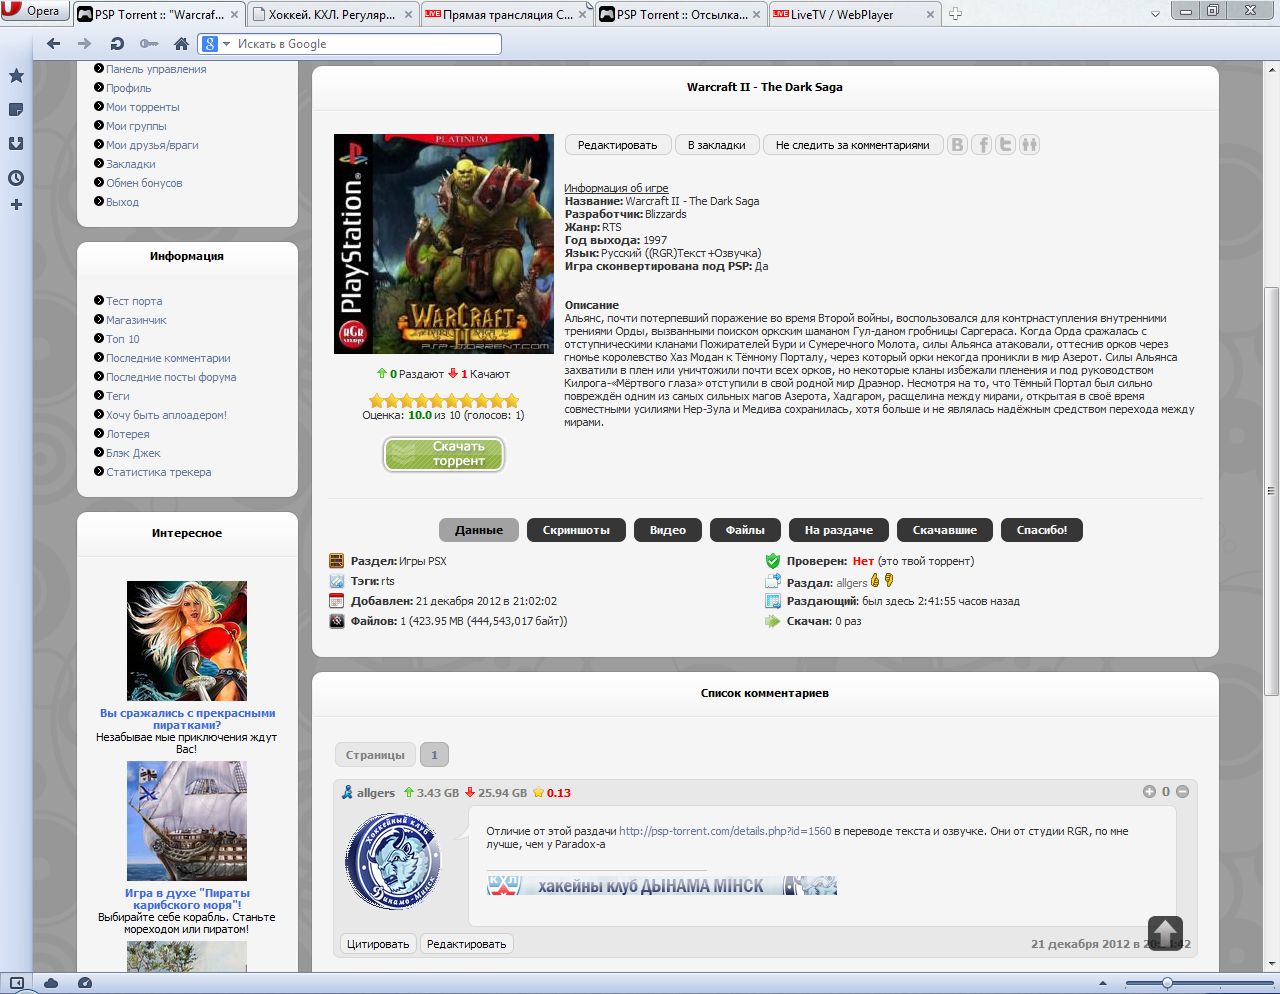
Task: Go forward to the next page
Action: 85,44
